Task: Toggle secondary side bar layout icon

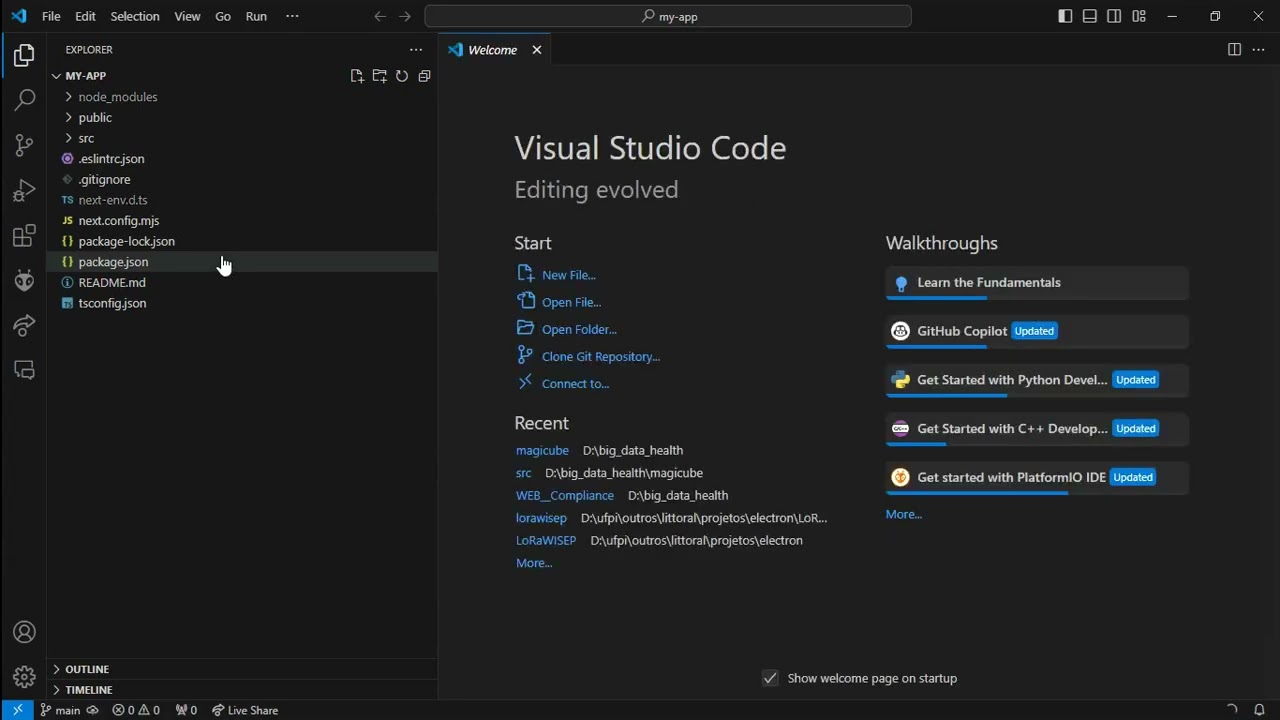Action: click(1114, 16)
